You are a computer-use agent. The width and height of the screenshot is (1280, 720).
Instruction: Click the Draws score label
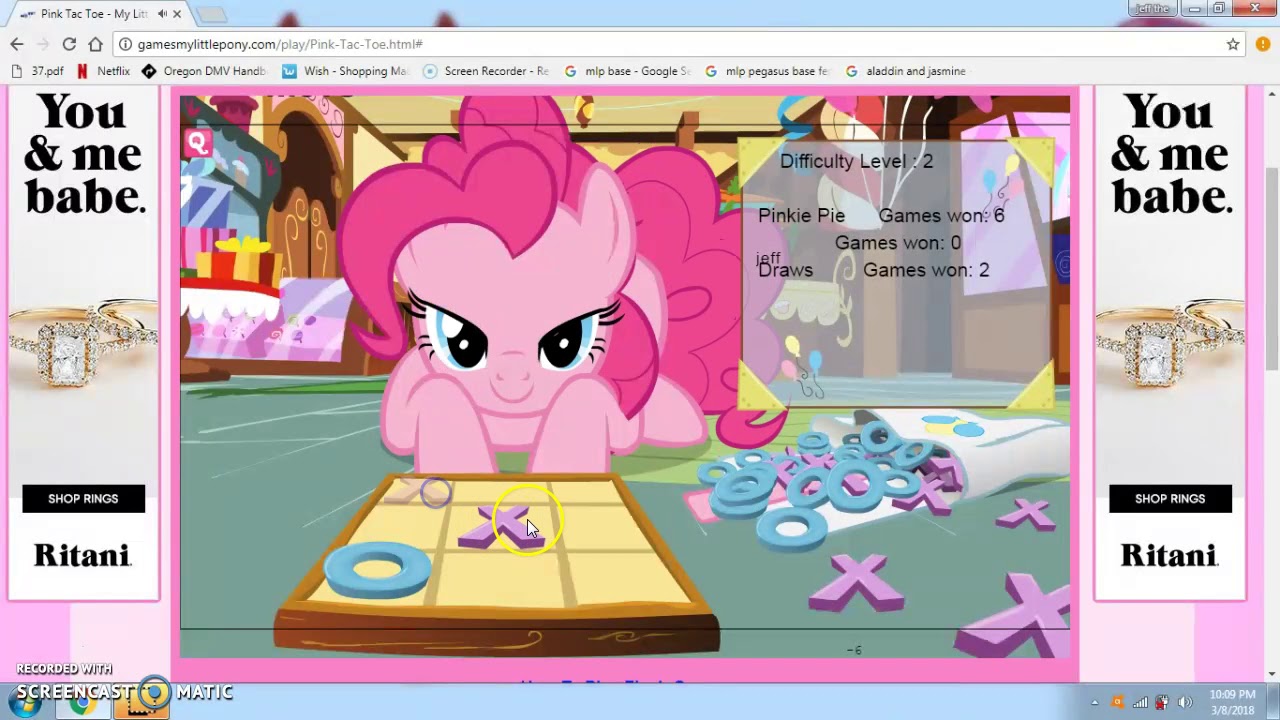[x=786, y=270]
